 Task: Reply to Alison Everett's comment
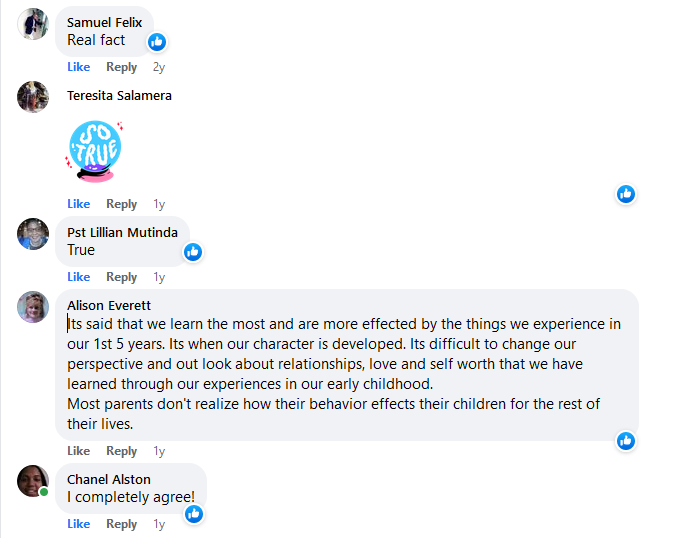point(121,451)
